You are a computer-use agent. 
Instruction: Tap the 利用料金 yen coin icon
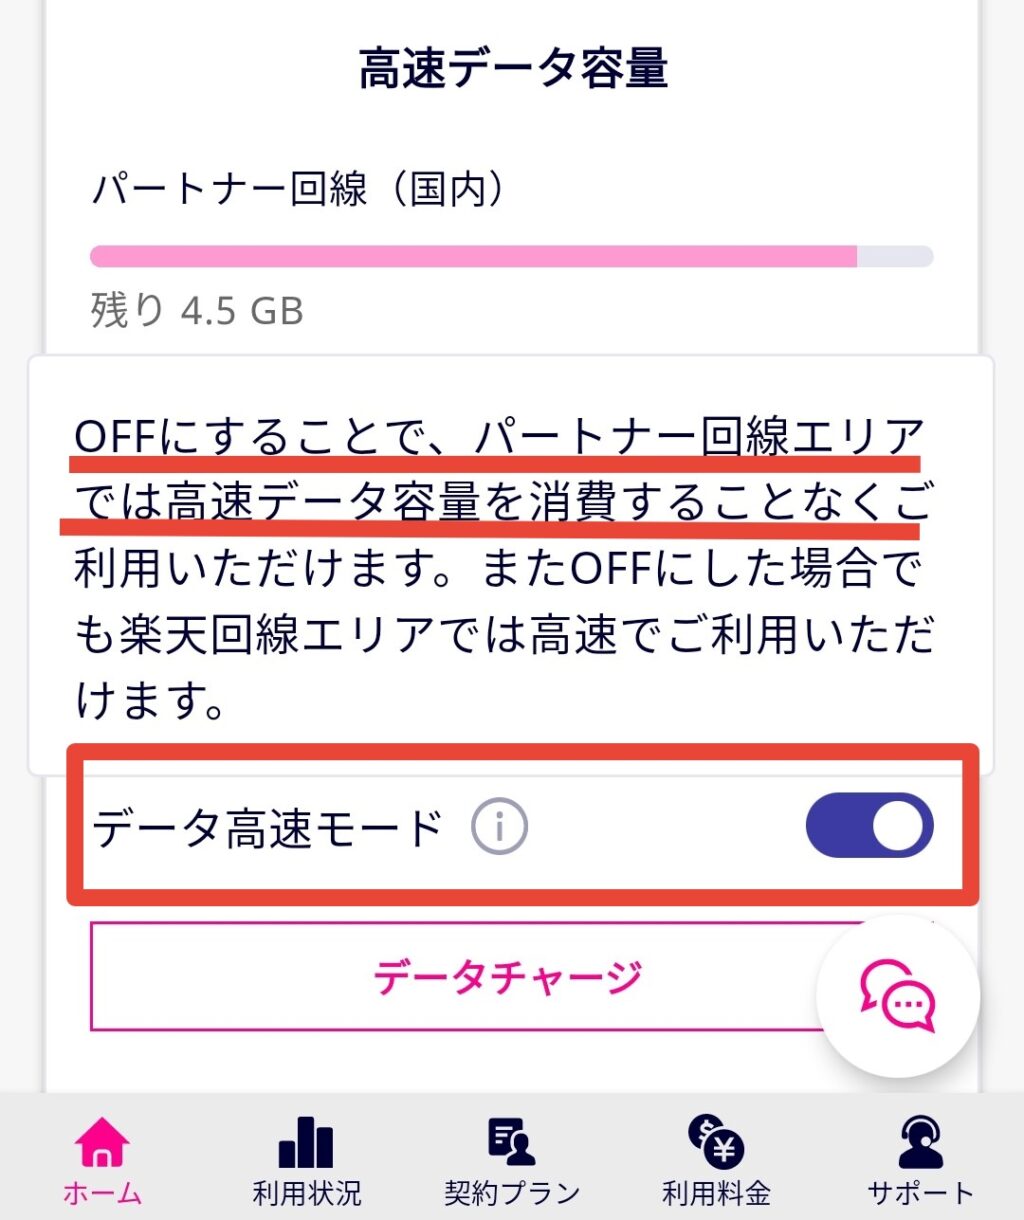coord(716,1142)
